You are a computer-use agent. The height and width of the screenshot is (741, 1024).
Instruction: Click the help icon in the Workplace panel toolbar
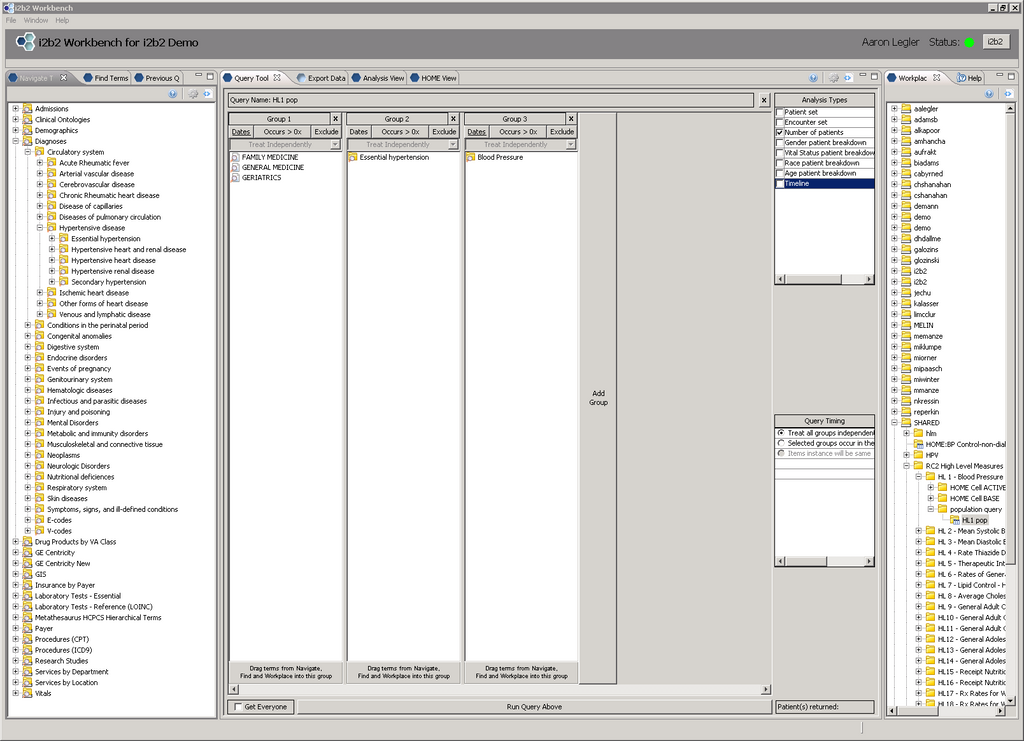pos(988,93)
